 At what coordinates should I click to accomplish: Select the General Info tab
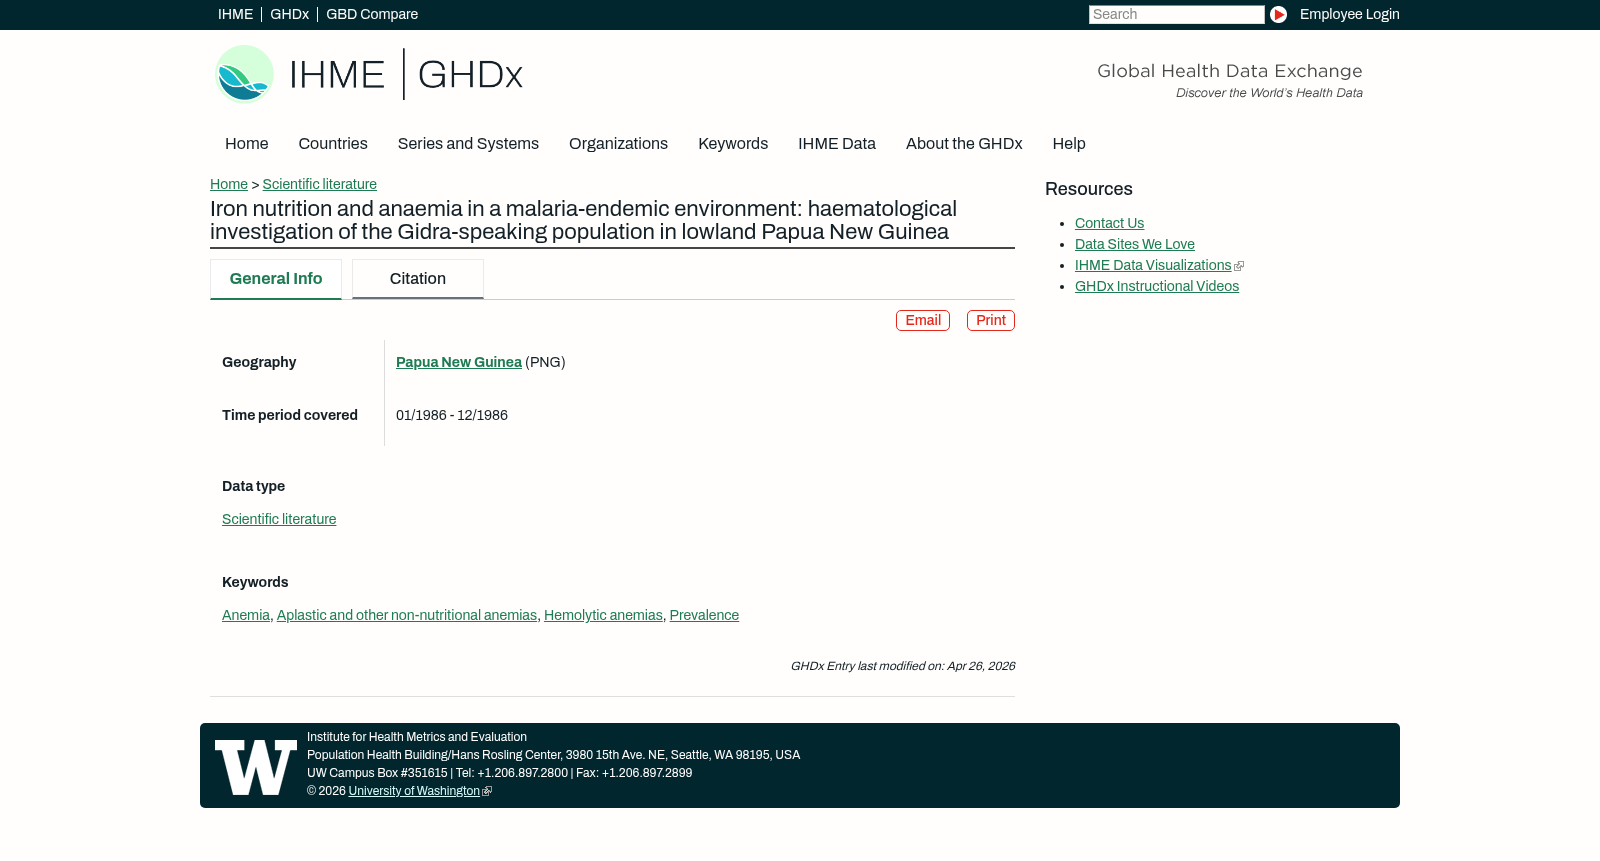pyautogui.click(x=276, y=279)
